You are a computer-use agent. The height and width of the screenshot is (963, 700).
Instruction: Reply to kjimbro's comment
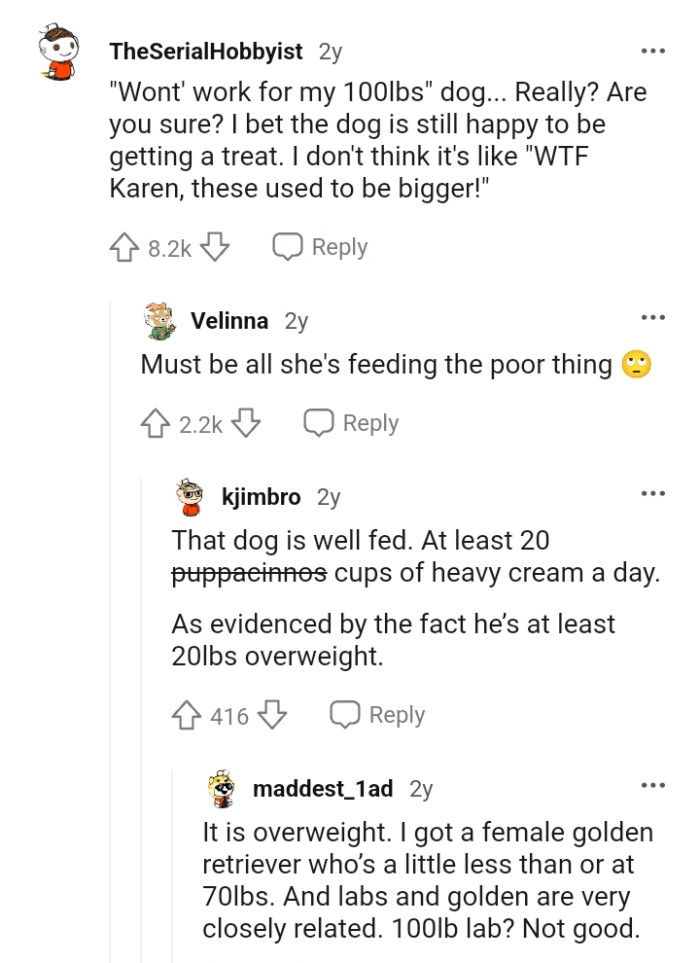[398, 714]
